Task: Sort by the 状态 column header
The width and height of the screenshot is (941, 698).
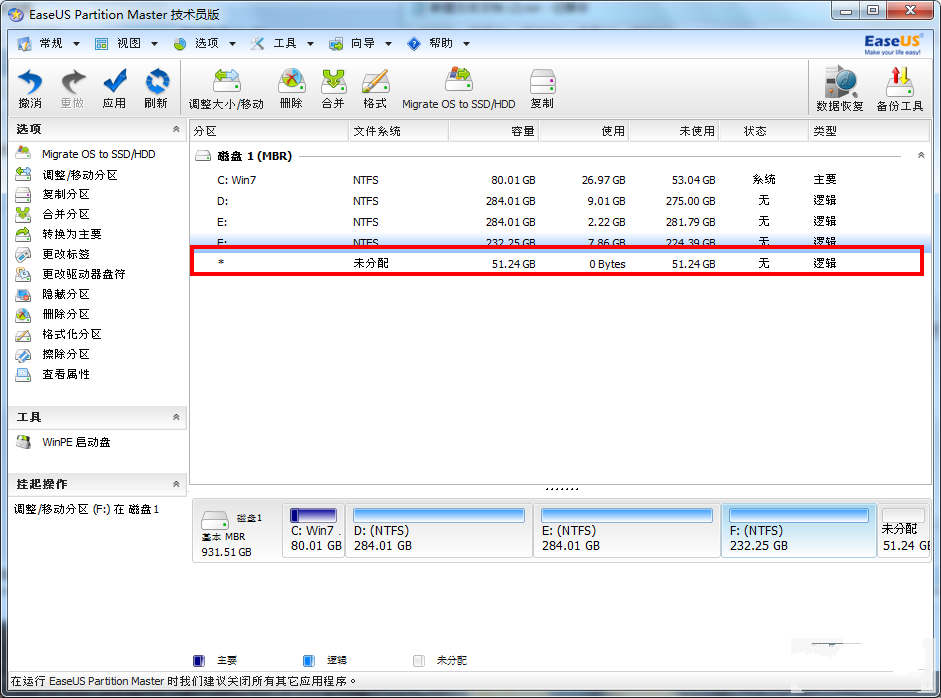Action: click(763, 131)
